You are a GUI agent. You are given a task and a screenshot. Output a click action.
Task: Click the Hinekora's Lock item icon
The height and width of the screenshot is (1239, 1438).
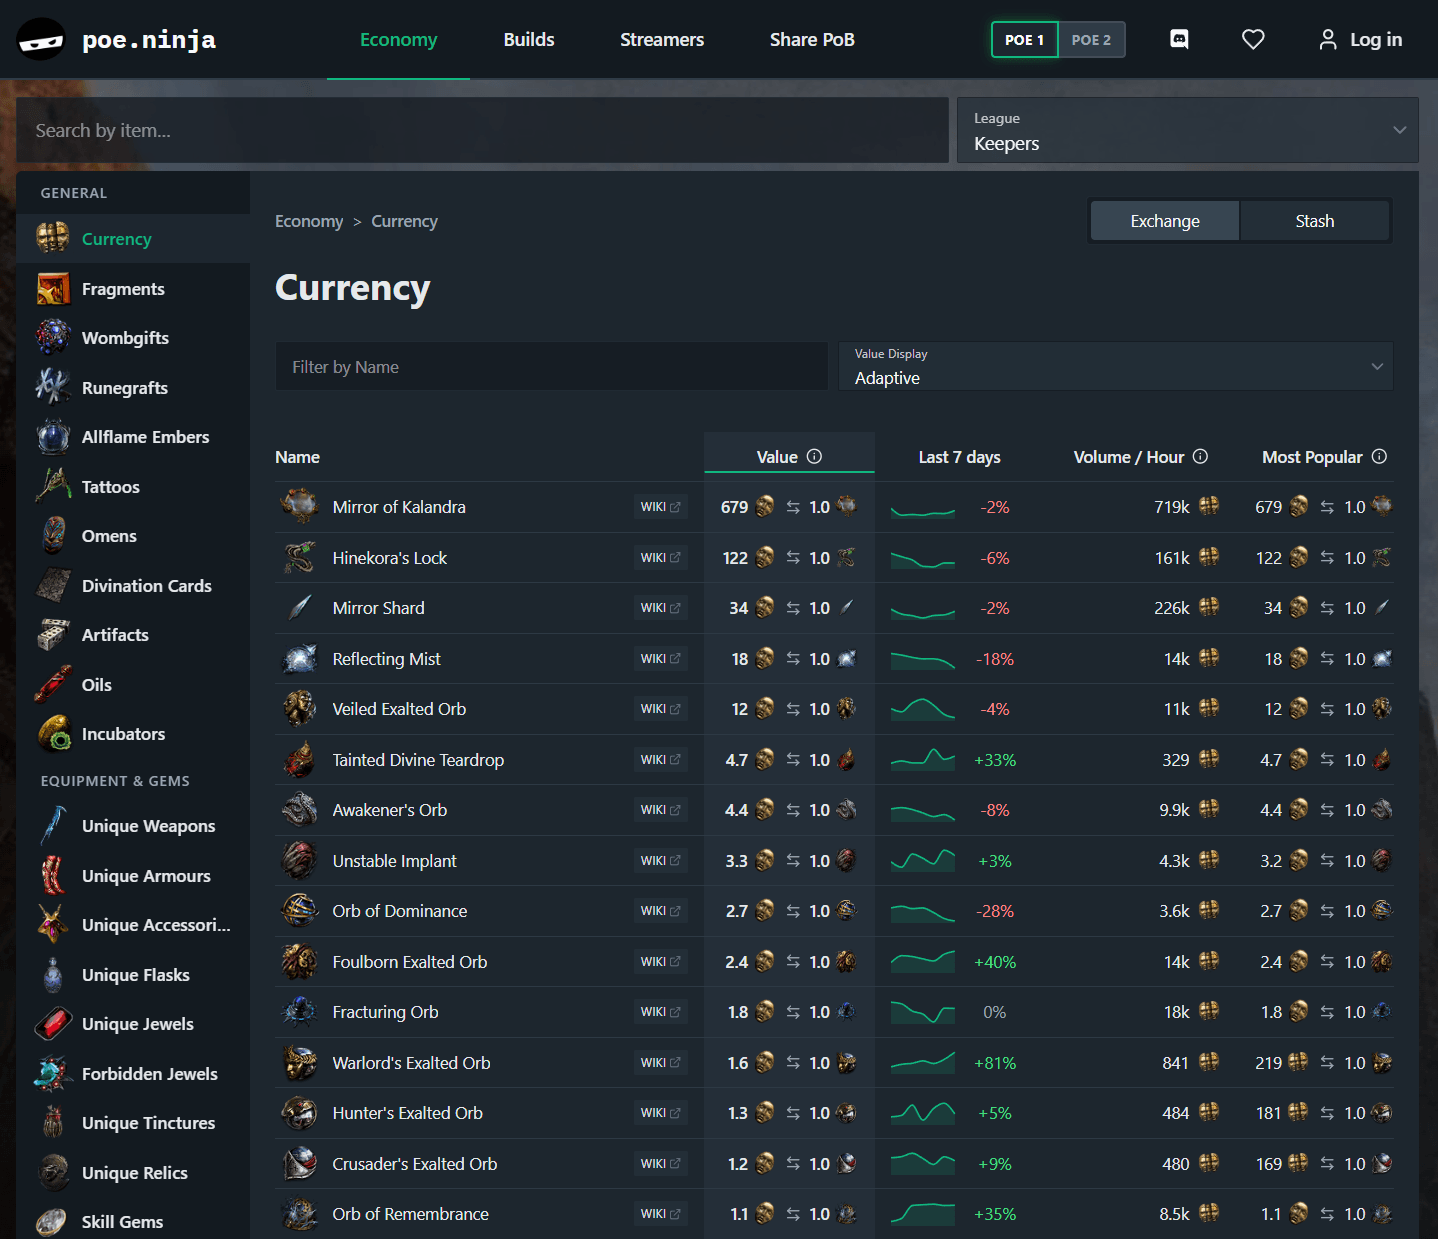pyautogui.click(x=299, y=558)
